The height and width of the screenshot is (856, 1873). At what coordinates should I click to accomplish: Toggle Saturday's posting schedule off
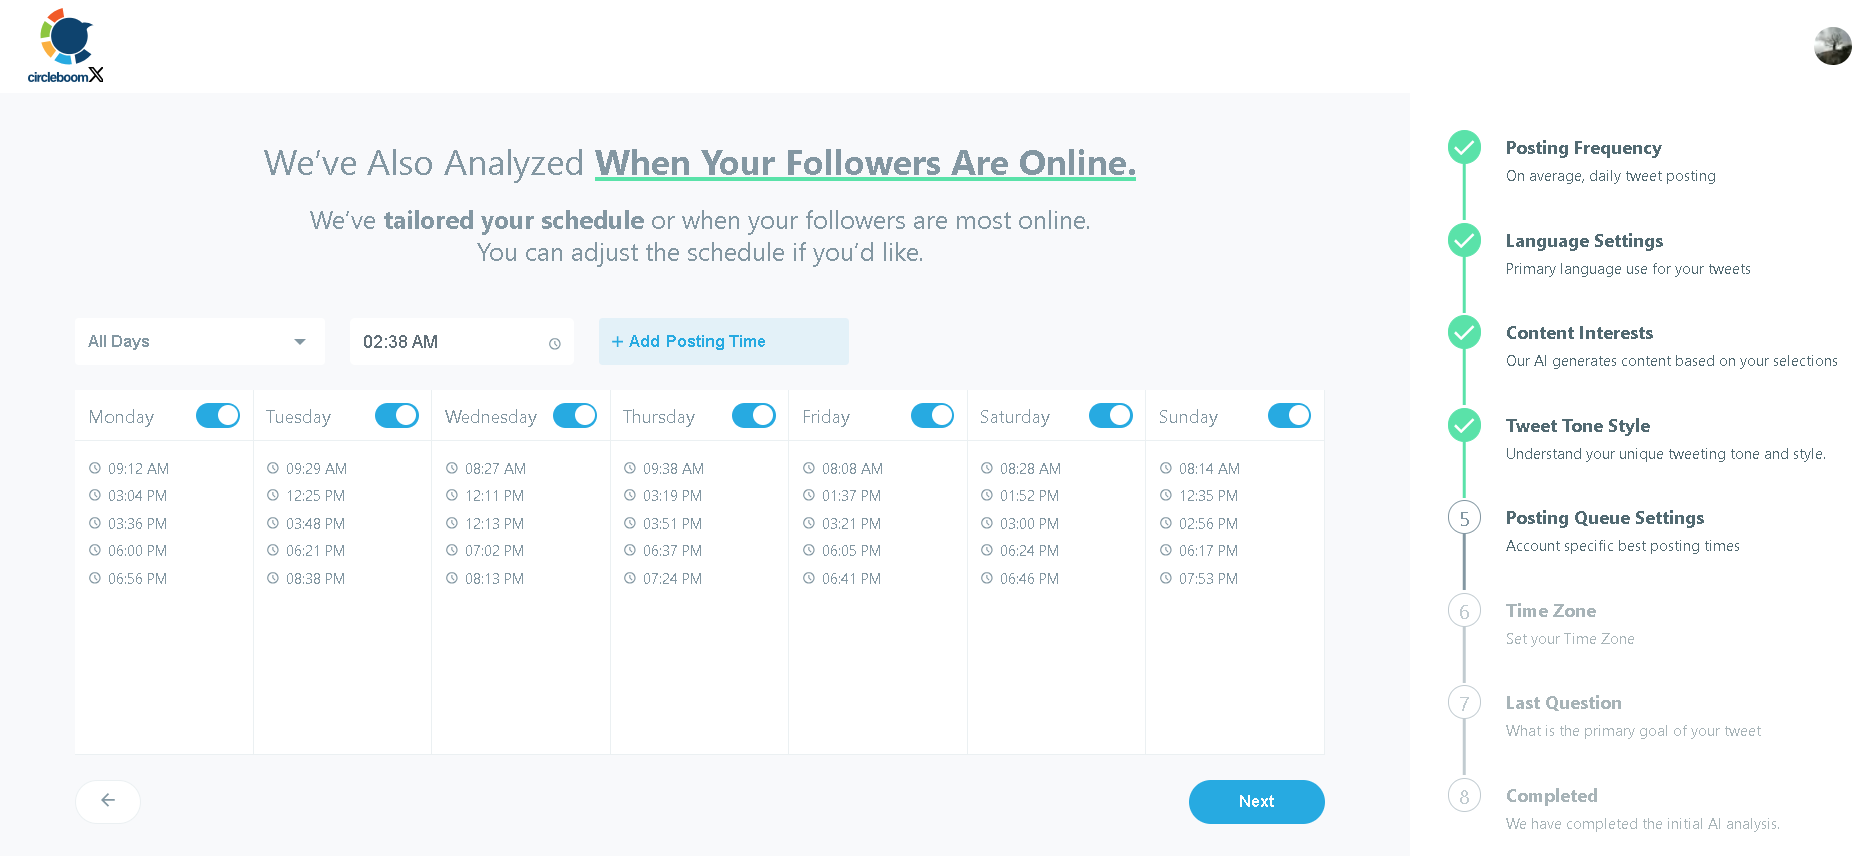[x=1111, y=415]
